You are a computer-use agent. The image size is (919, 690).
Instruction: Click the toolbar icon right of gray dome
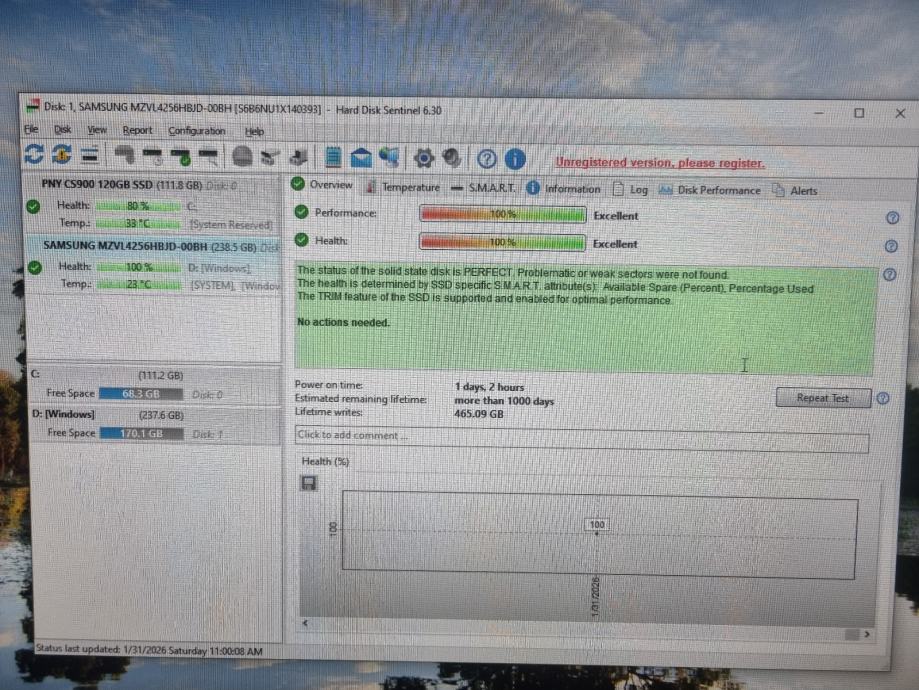[x=270, y=157]
